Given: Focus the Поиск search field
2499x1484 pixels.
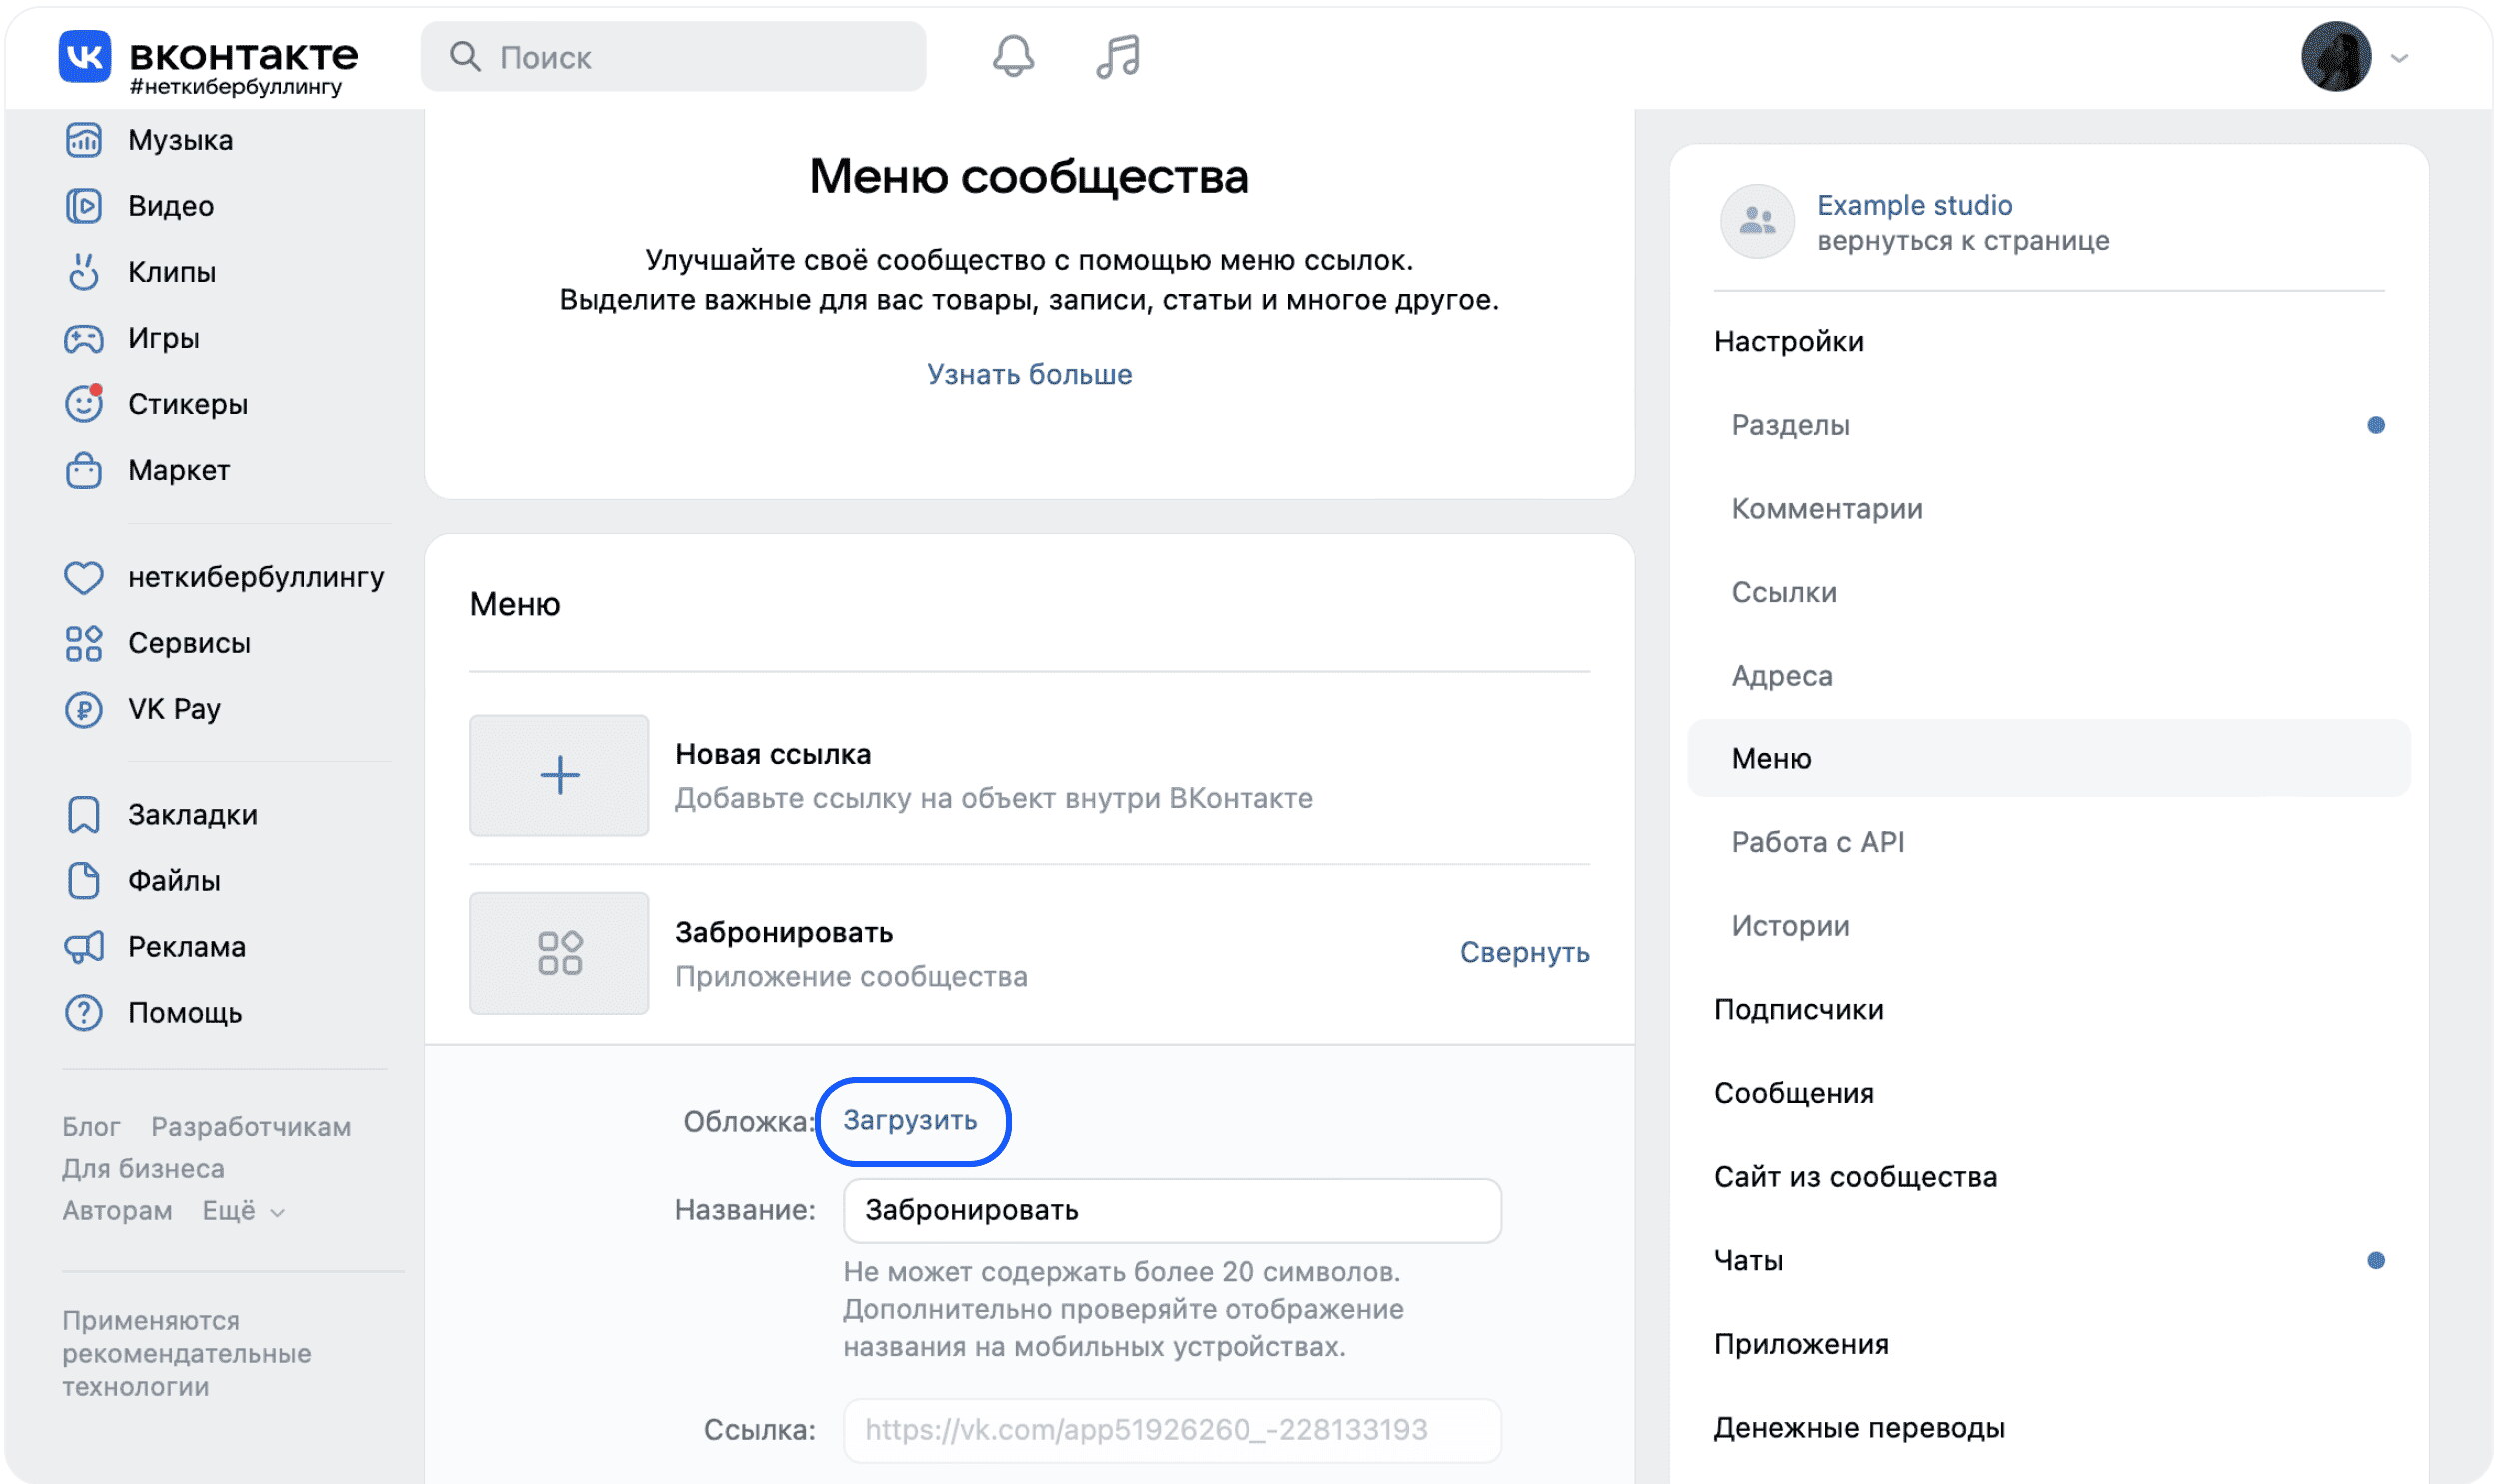Looking at the screenshot, I should coord(673,56).
